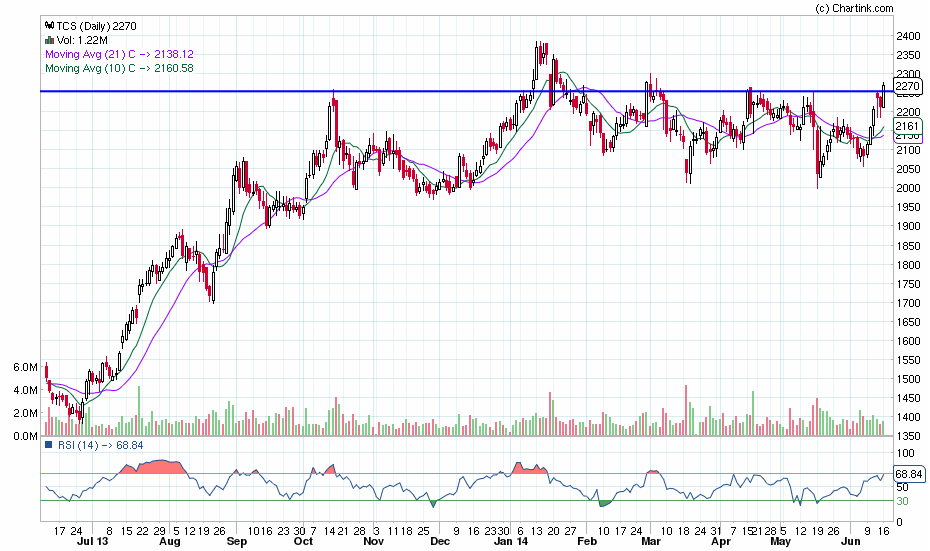
Task: Click the 0.0M volume axis label
Action: (26, 436)
